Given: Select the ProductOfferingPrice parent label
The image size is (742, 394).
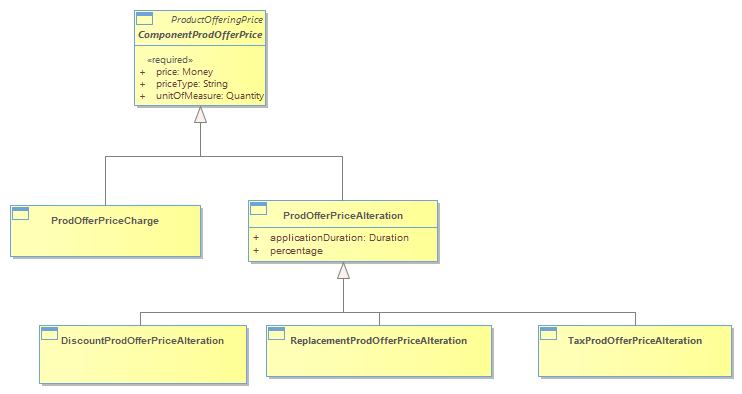Looking at the screenshot, I should coord(217,19).
